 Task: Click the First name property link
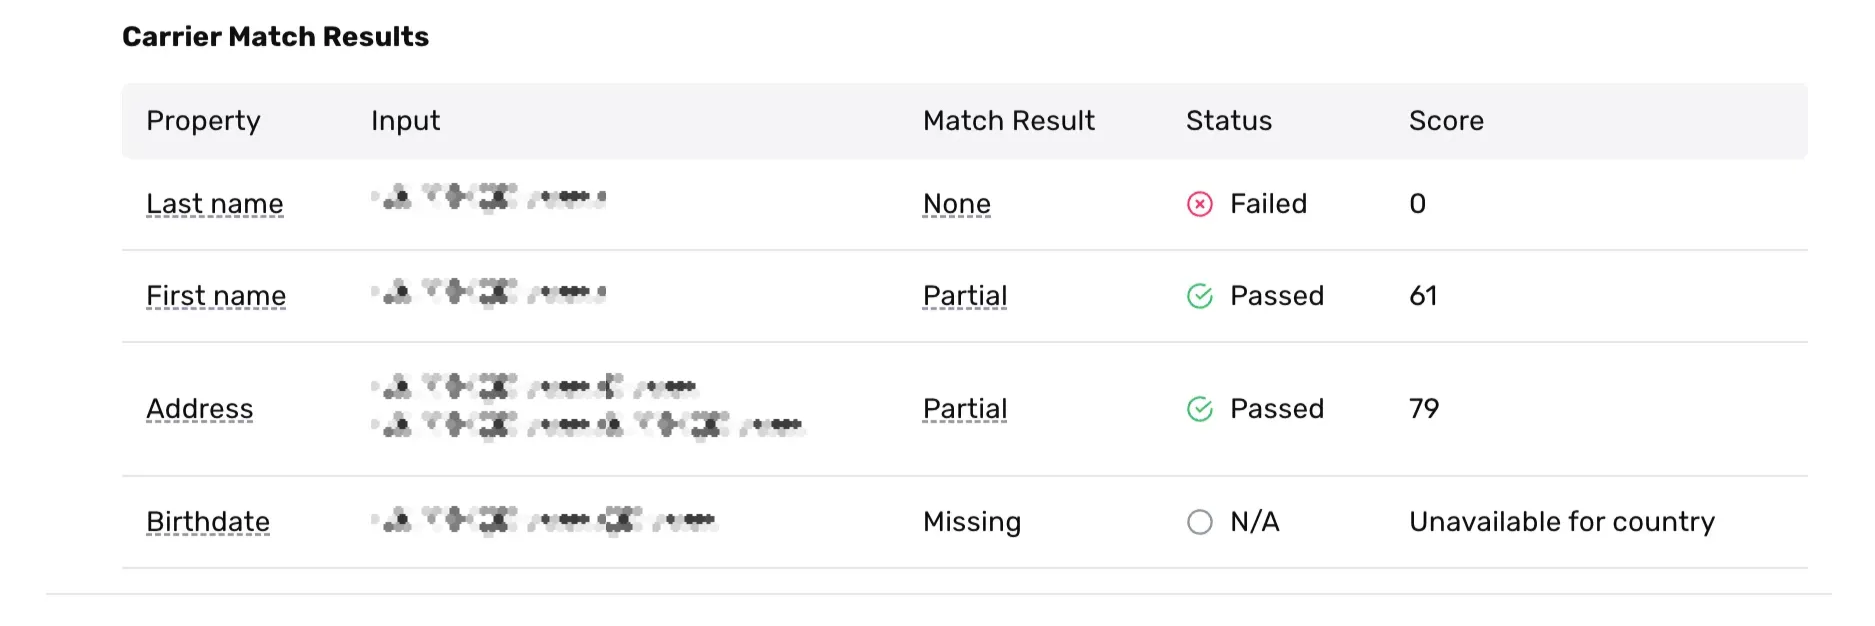click(x=216, y=296)
